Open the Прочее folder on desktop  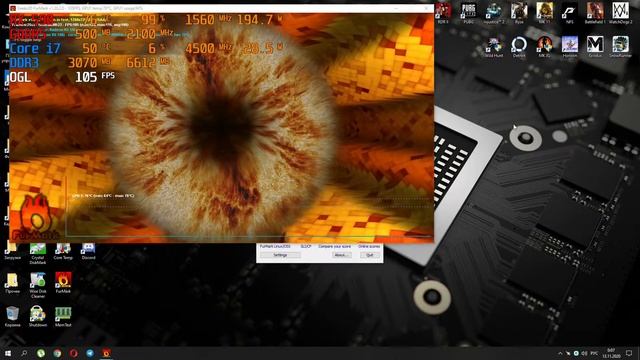pos(12,282)
